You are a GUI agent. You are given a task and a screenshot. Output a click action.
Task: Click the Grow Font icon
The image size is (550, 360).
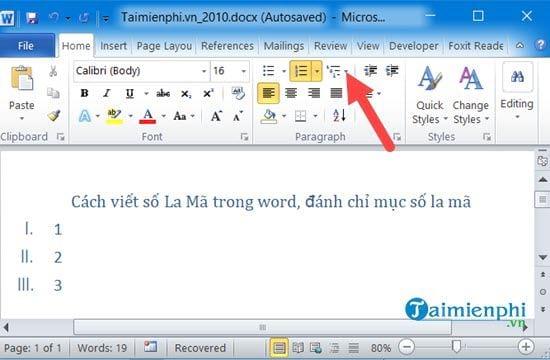click(x=216, y=116)
